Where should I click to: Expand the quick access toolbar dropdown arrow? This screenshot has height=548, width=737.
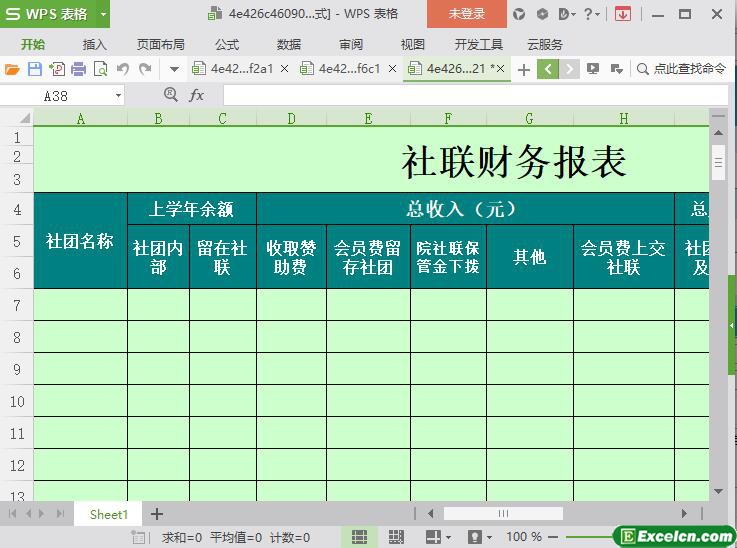(x=174, y=69)
